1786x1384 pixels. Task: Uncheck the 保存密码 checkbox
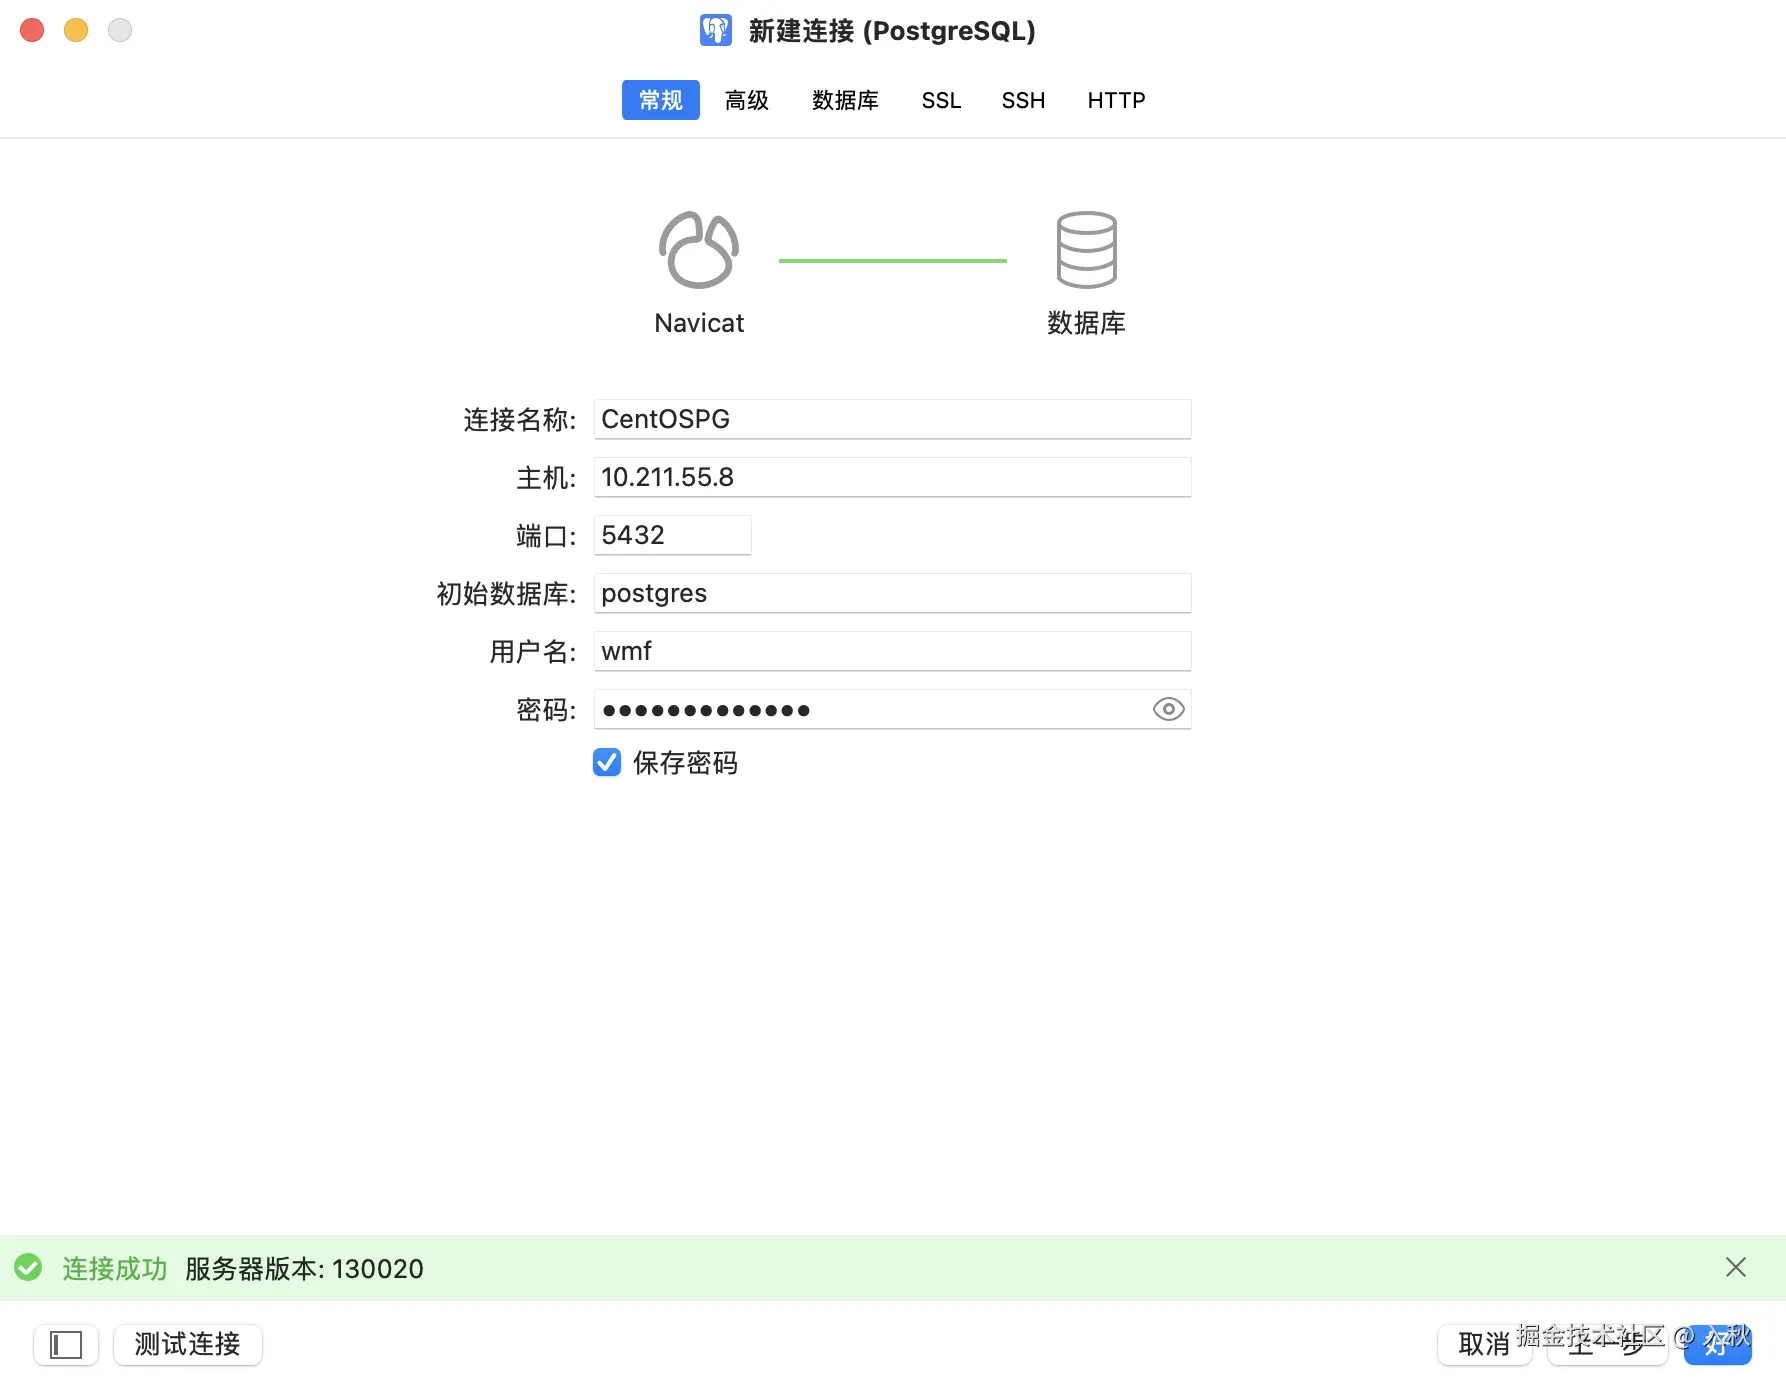click(x=607, y=763)
